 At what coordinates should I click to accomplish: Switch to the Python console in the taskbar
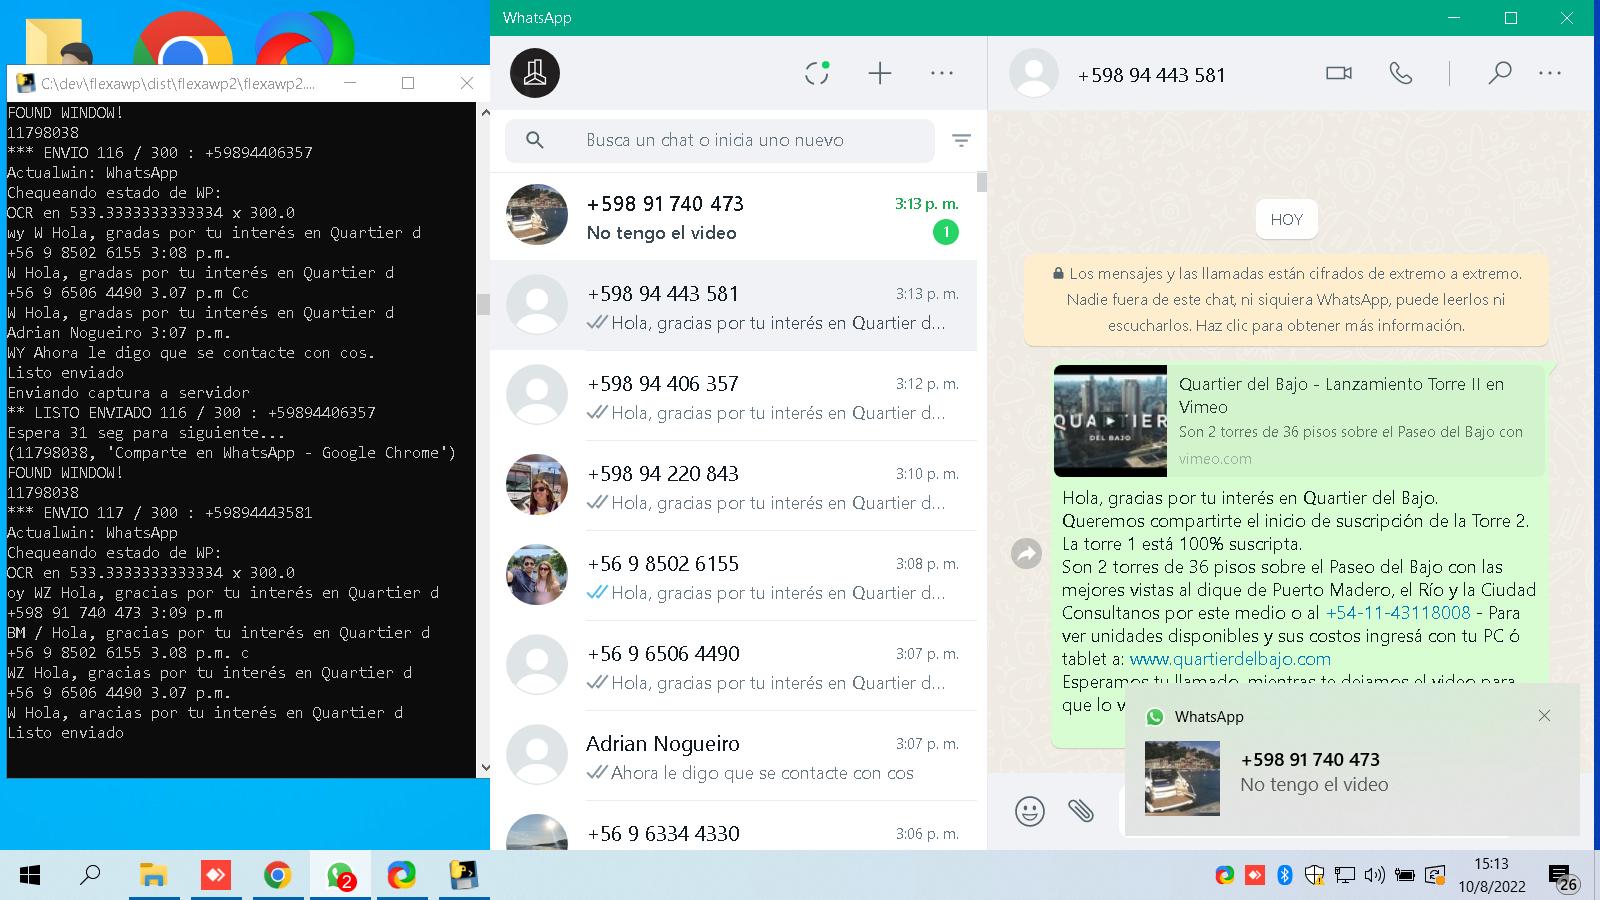point(464,876)
